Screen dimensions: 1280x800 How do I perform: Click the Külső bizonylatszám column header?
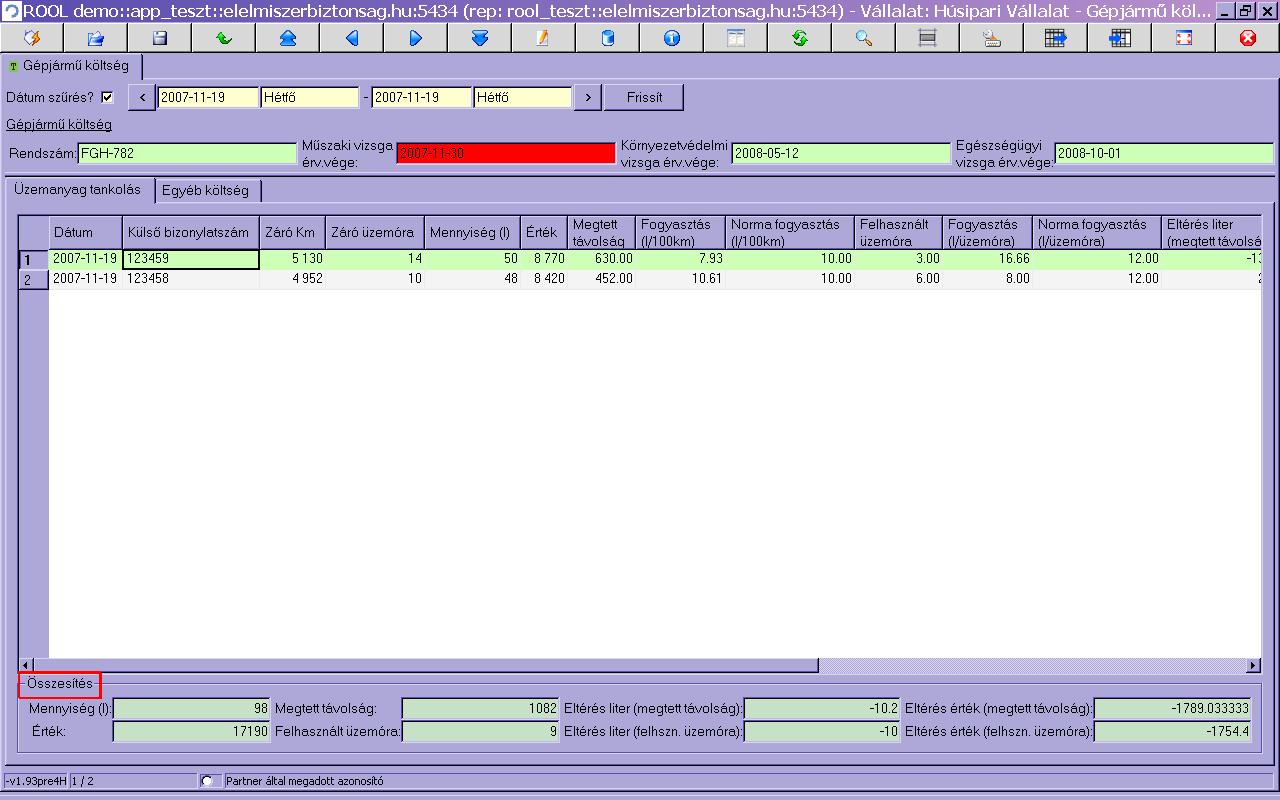pyautogui.click(x=191, y=232)
